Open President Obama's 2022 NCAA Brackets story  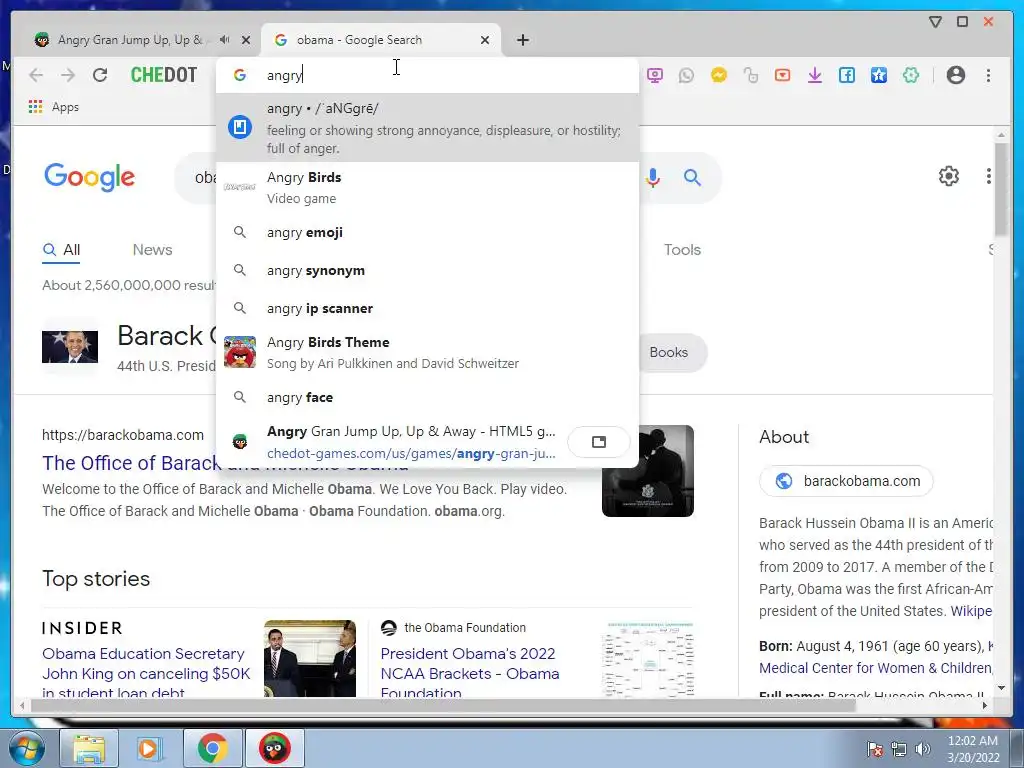(x=470, y=673)
